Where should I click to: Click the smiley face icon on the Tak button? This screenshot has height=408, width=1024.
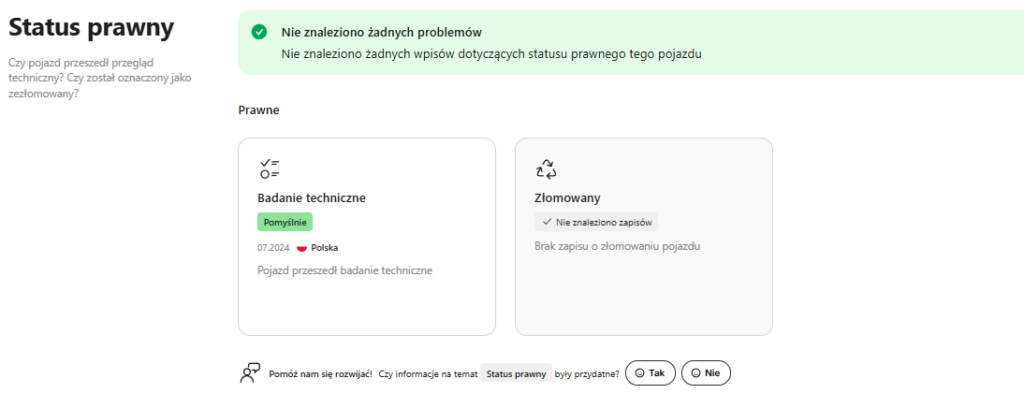[640, 373]
